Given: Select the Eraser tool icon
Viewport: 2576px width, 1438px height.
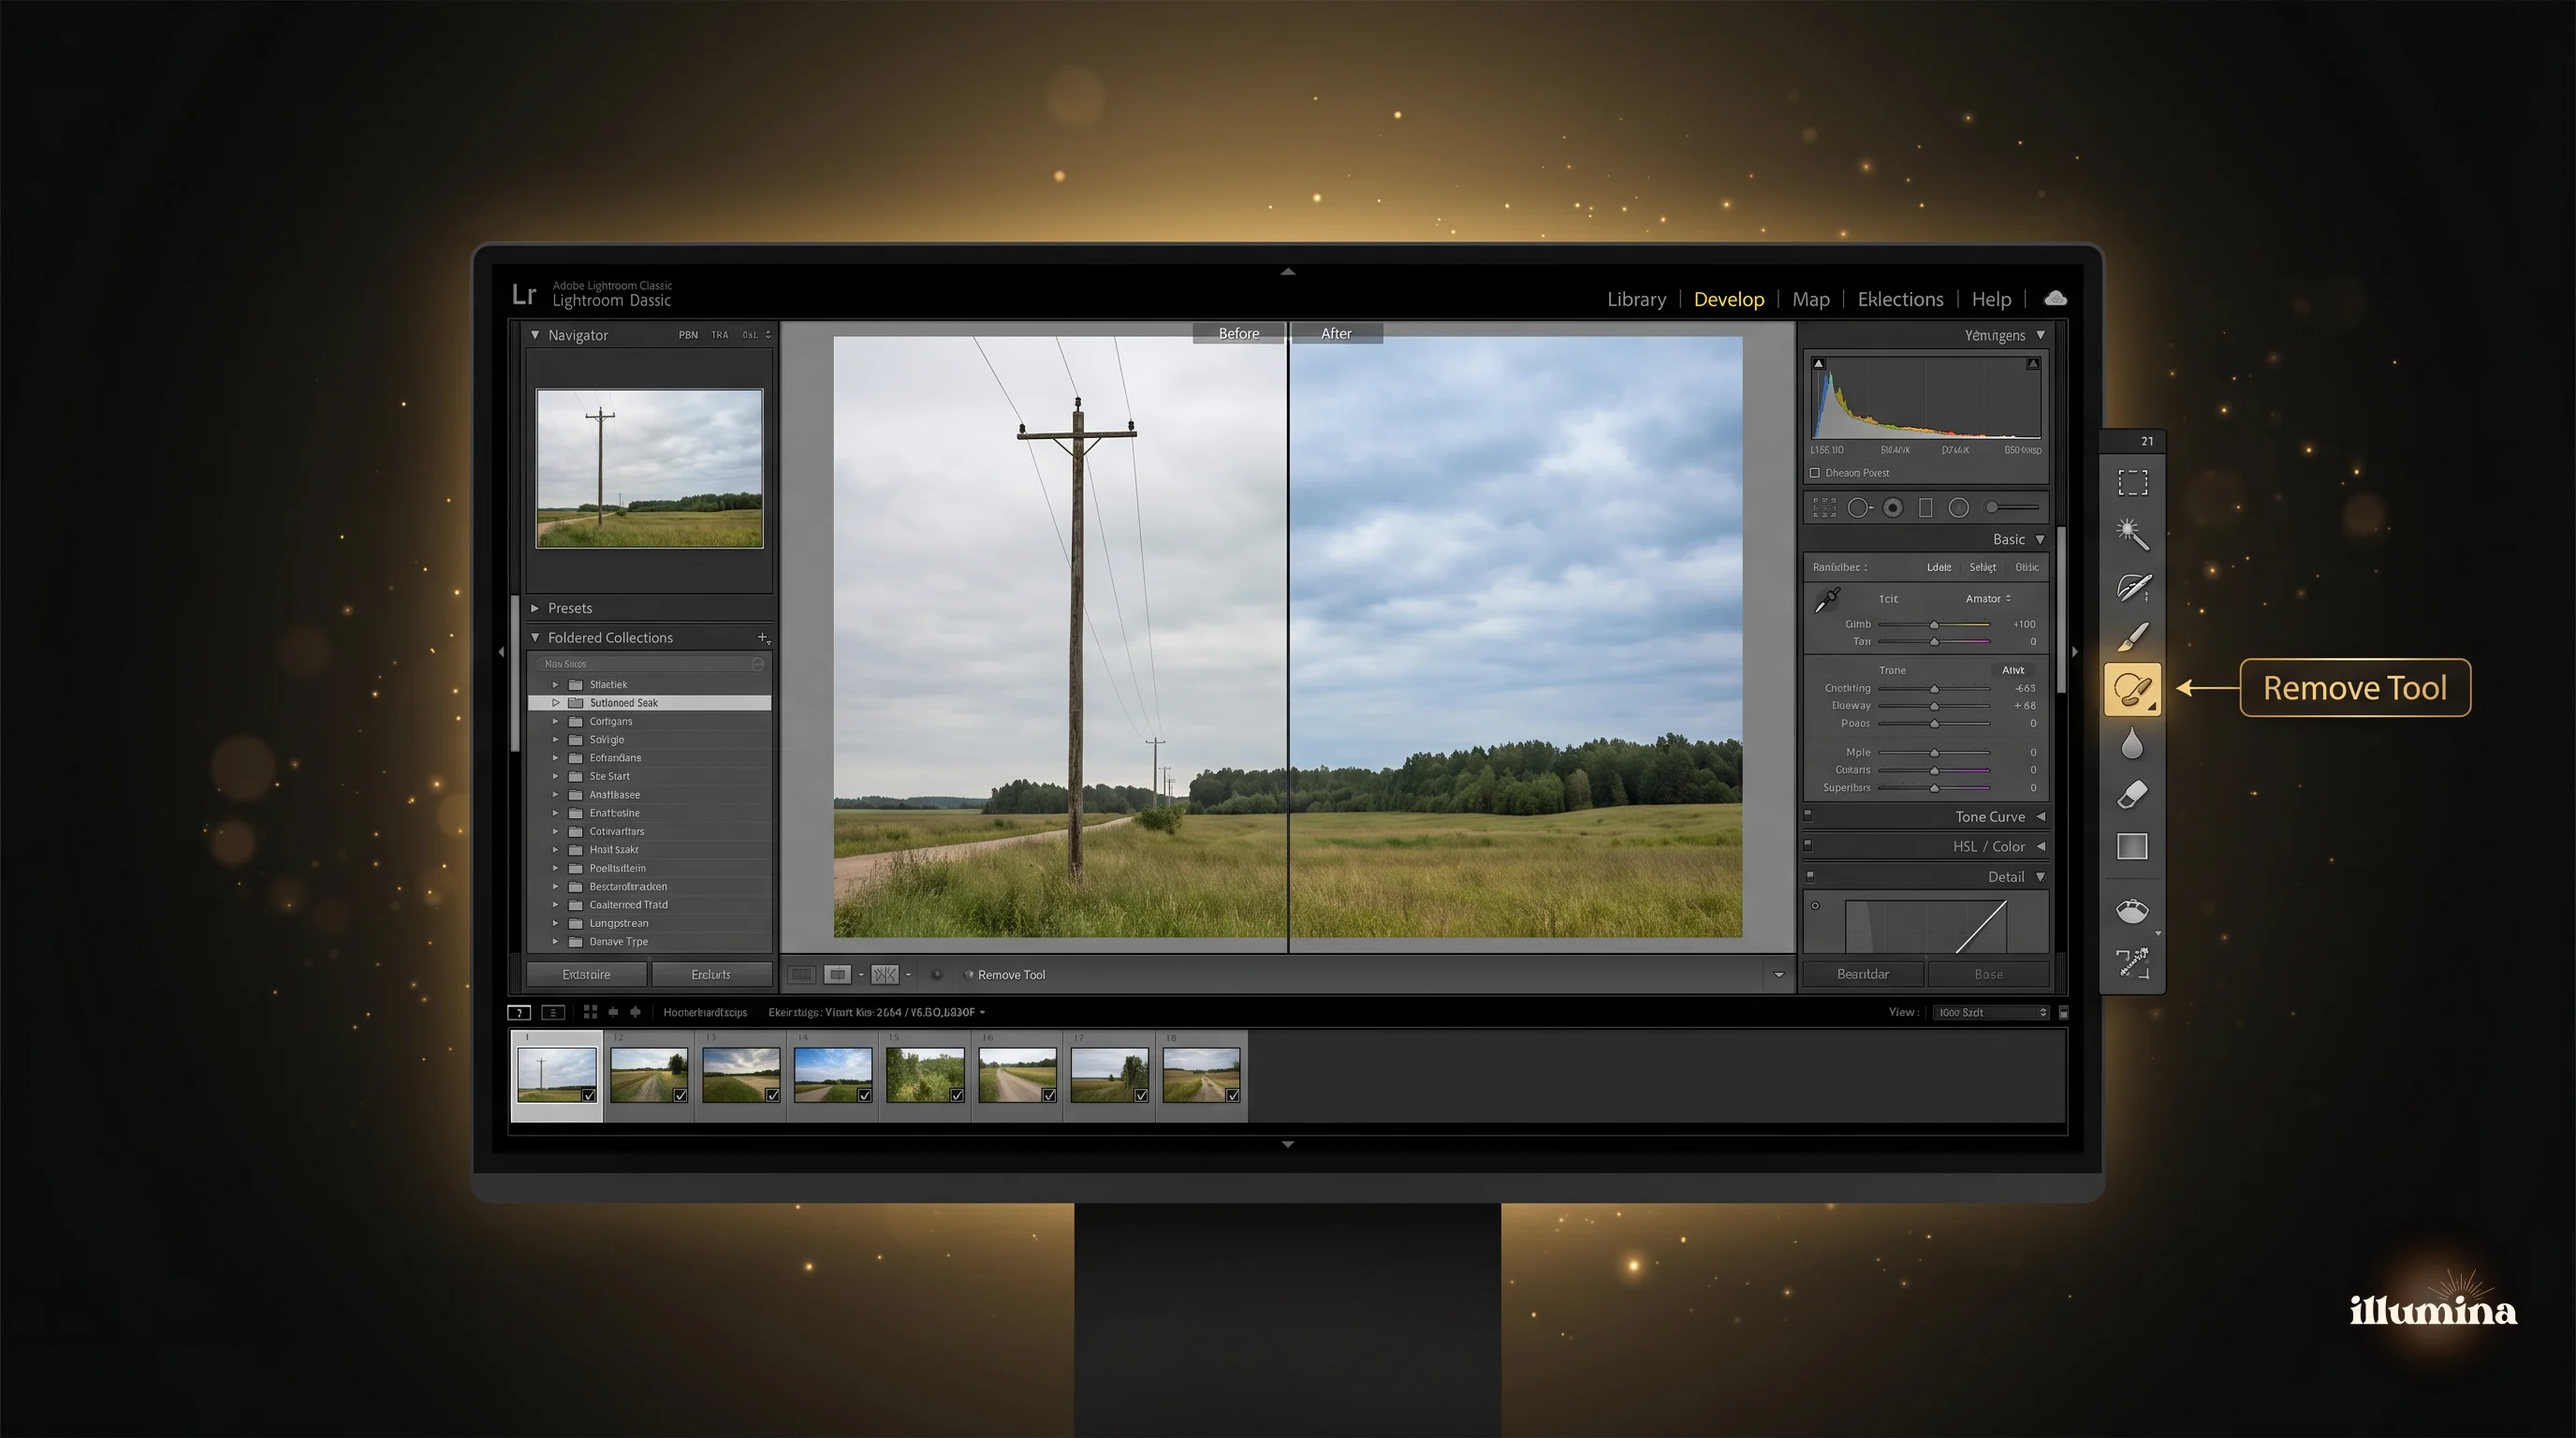Looking at the screenshot, I should [x=2132, y=794].
